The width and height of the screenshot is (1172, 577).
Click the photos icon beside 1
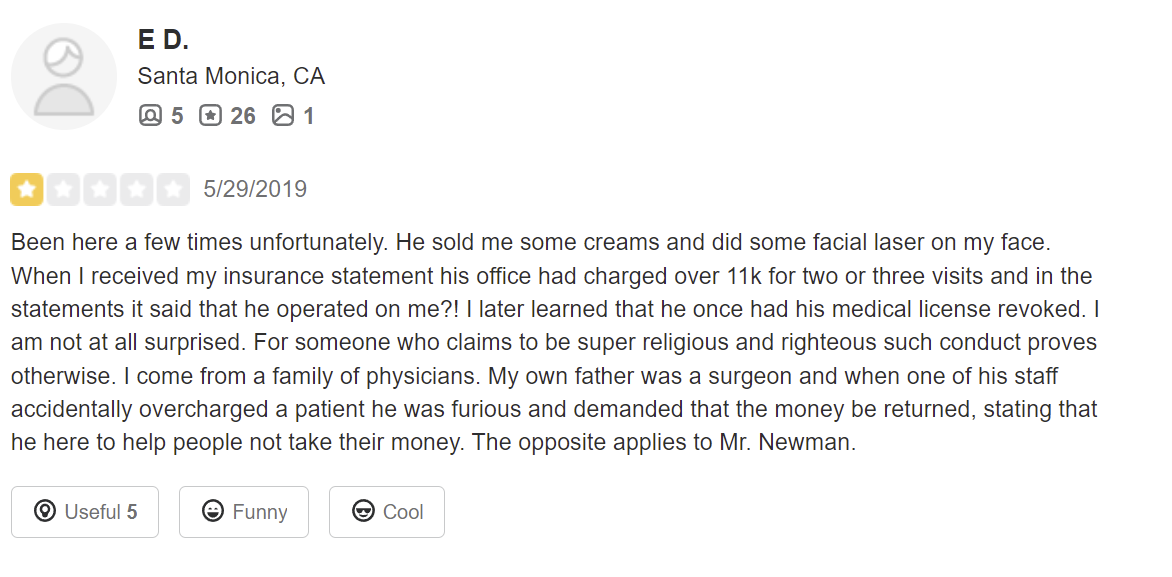(283, 116)
